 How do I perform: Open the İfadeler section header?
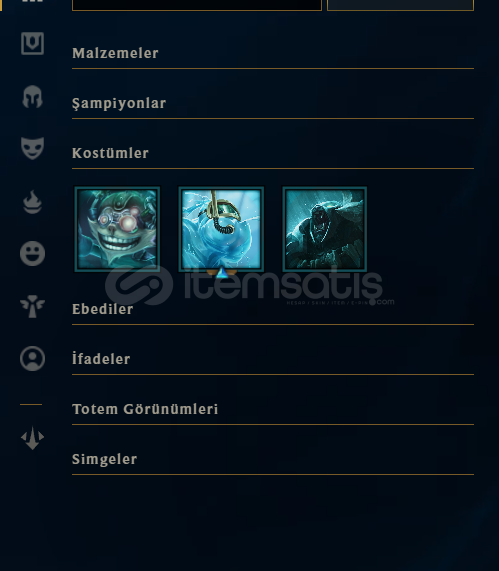click(273, 359)
